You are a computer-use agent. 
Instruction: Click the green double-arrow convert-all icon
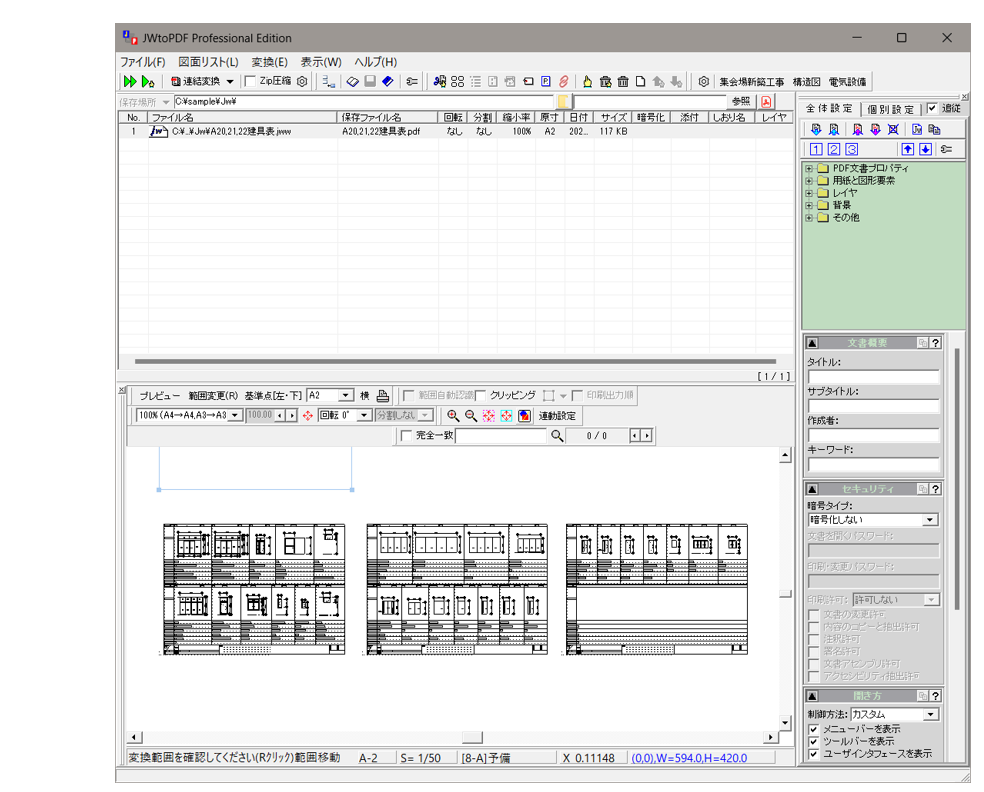pyautogui.click(x=129, y=81)
